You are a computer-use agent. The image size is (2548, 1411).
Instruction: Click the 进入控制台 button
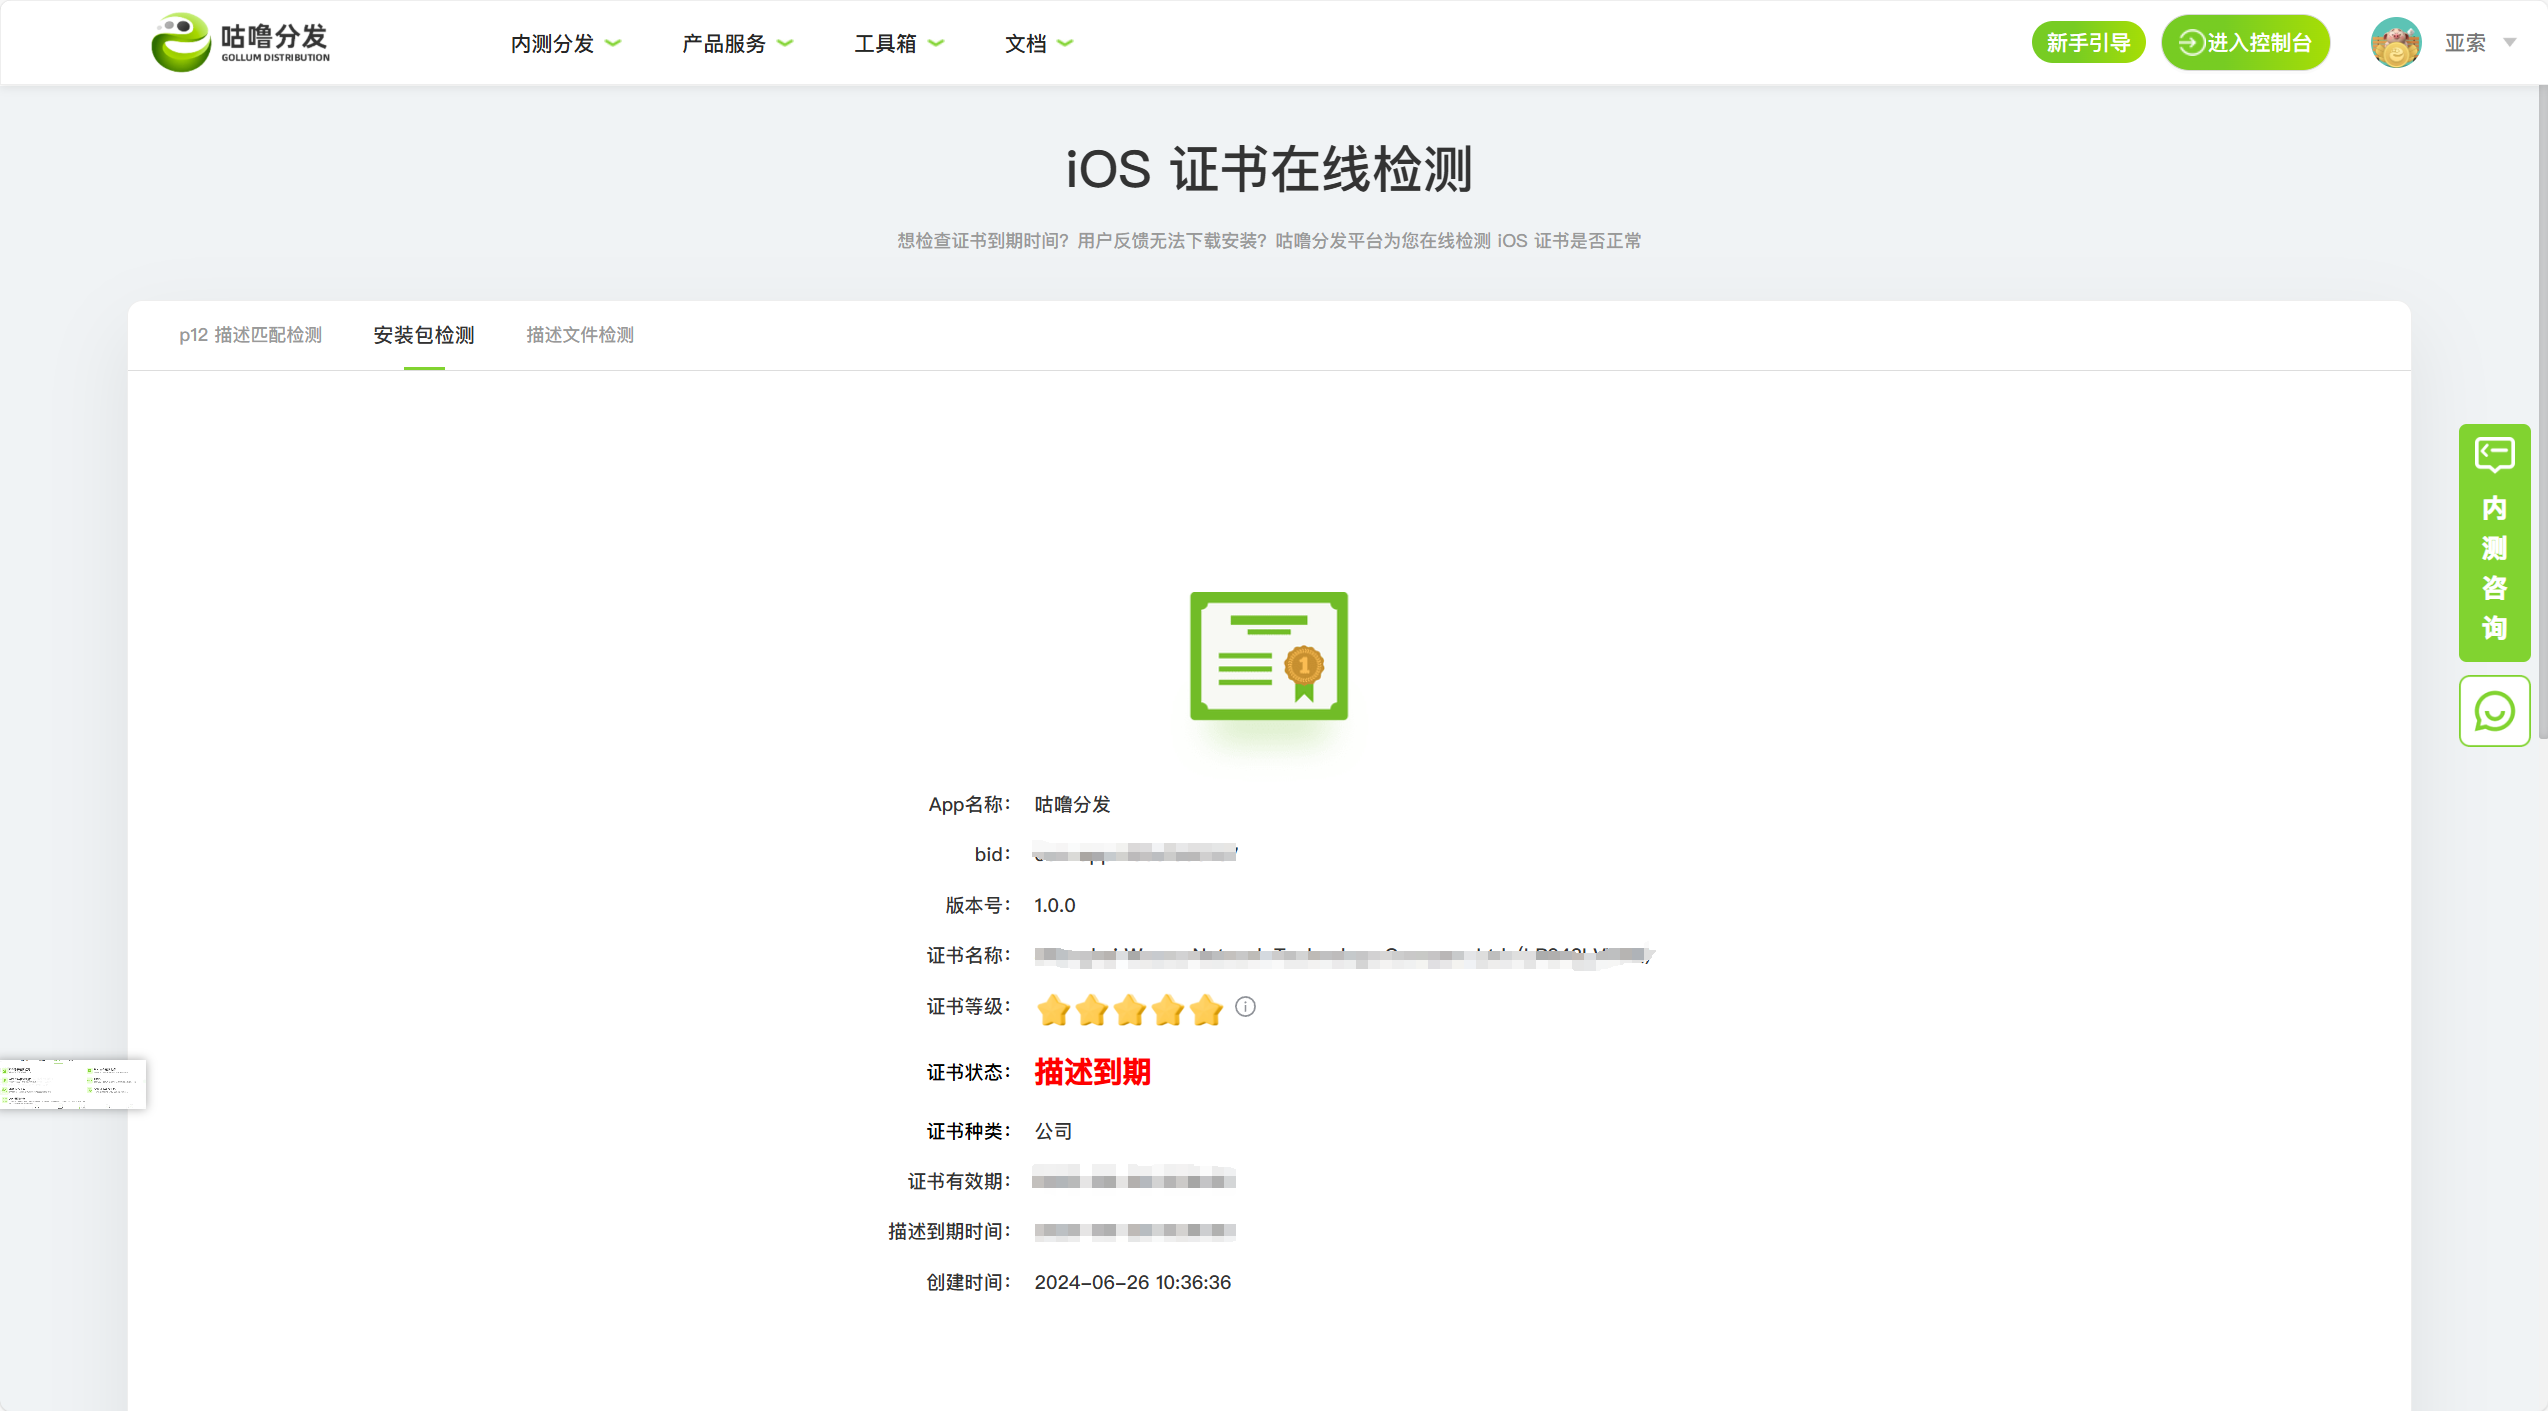pos(2245,43)
